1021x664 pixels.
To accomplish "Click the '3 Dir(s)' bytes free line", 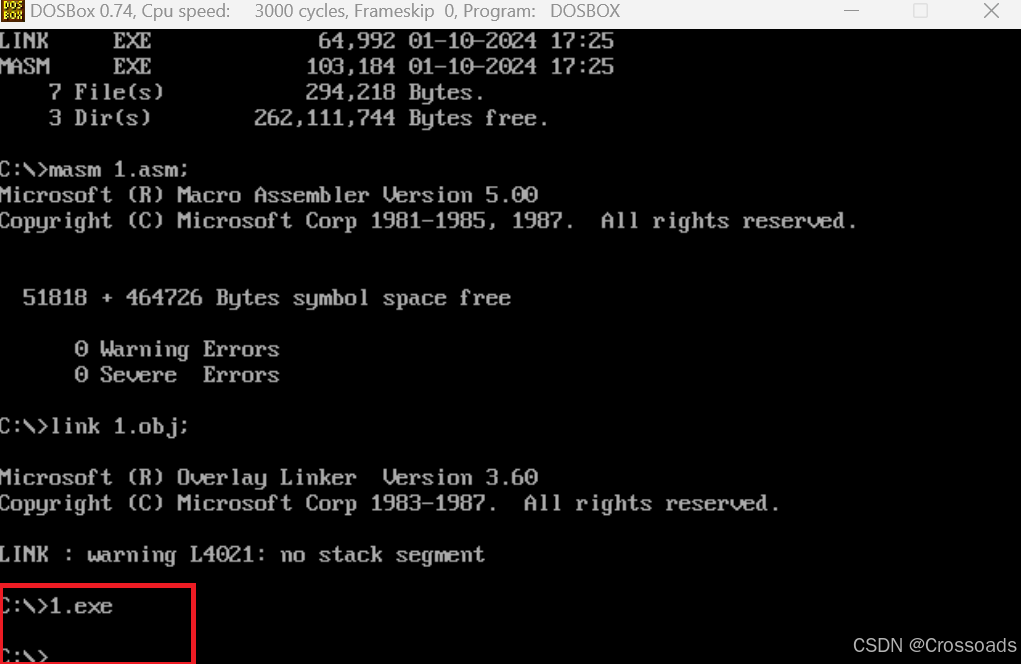I will pos(298,118).
